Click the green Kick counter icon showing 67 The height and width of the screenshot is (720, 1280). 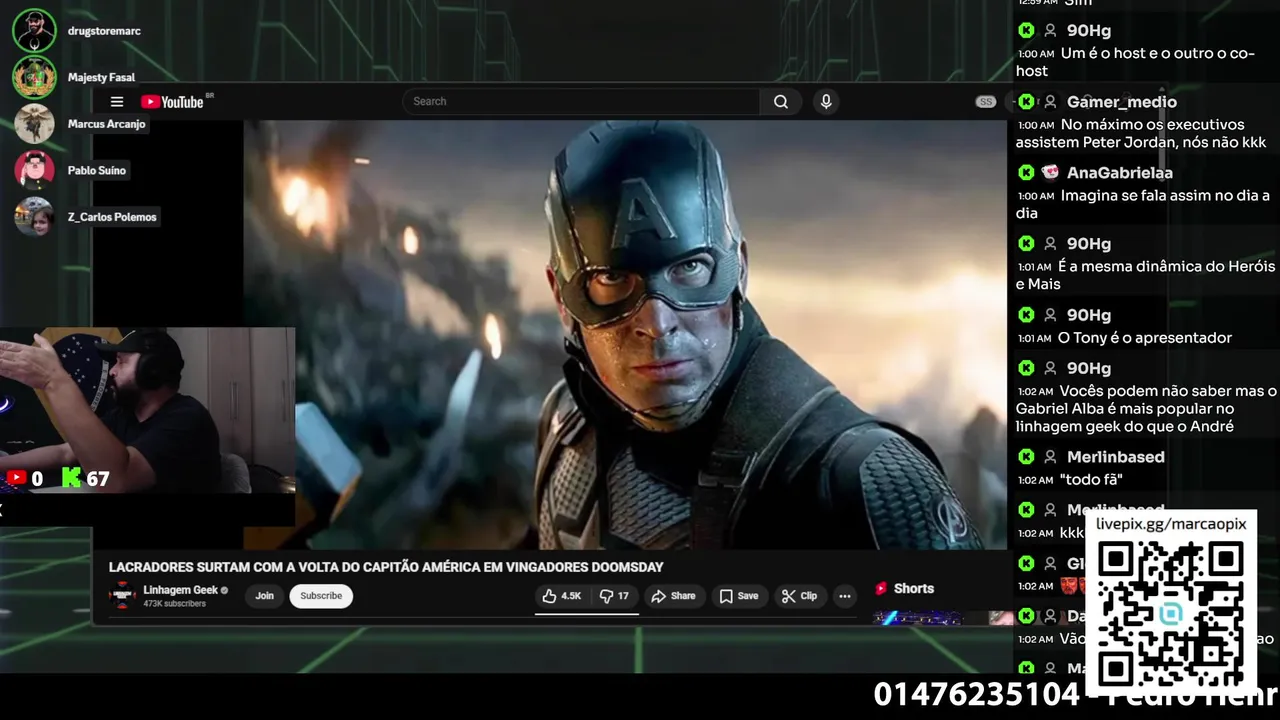[71, 478]
